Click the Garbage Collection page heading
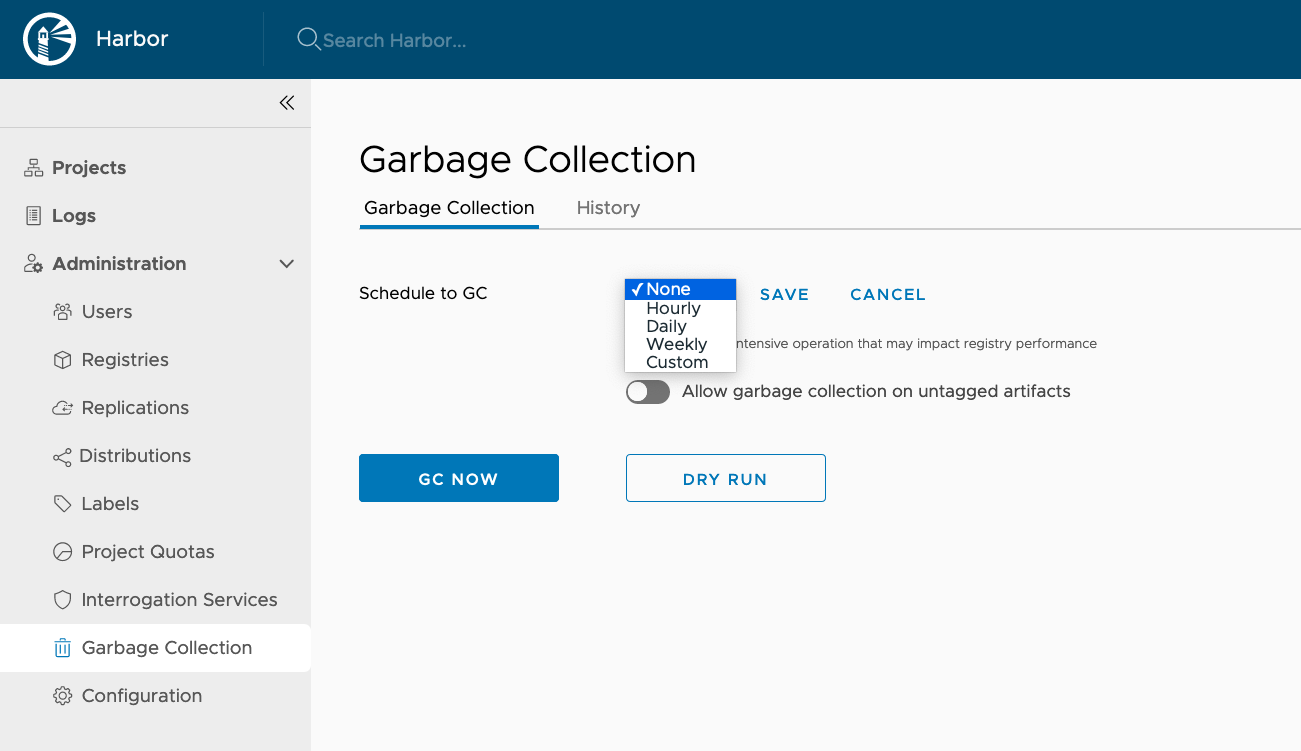 pos(527,160)
